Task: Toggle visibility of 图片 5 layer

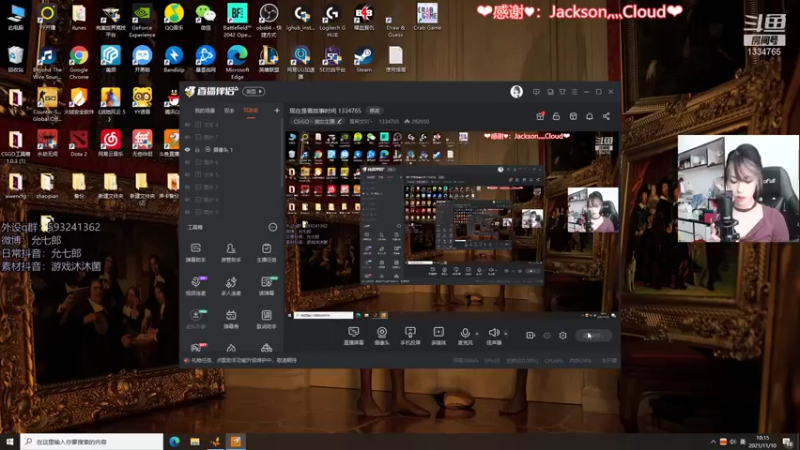Action: [x=187, y=187]
